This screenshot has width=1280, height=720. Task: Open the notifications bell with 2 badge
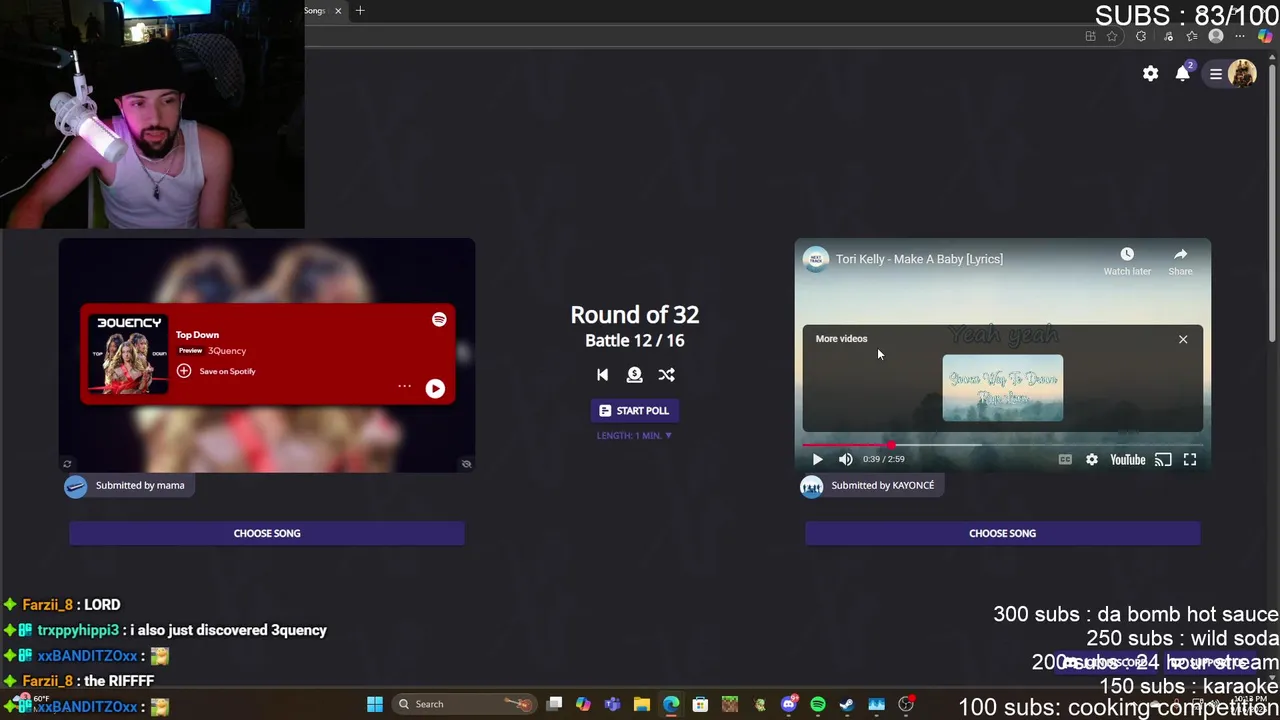click(1184, 72)
